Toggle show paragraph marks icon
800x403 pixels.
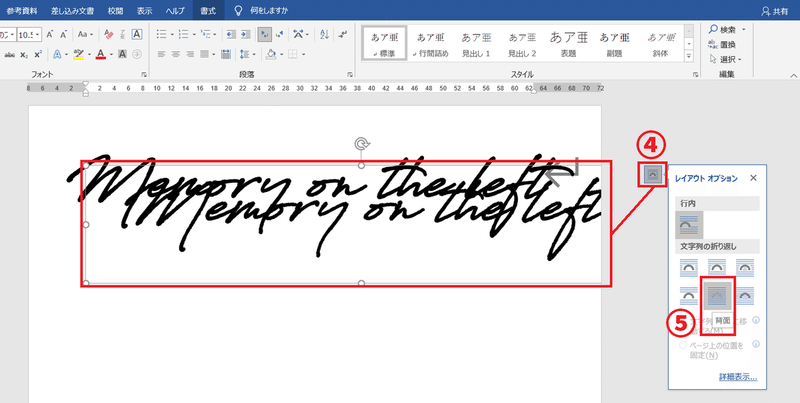[x=343, y=35]
